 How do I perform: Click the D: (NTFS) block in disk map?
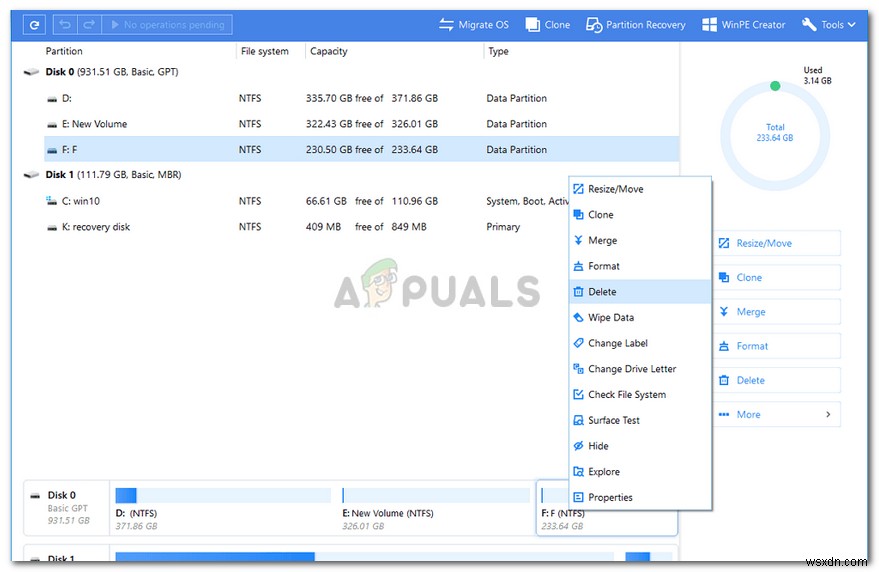pyautogui.click(x=223, y=509)
